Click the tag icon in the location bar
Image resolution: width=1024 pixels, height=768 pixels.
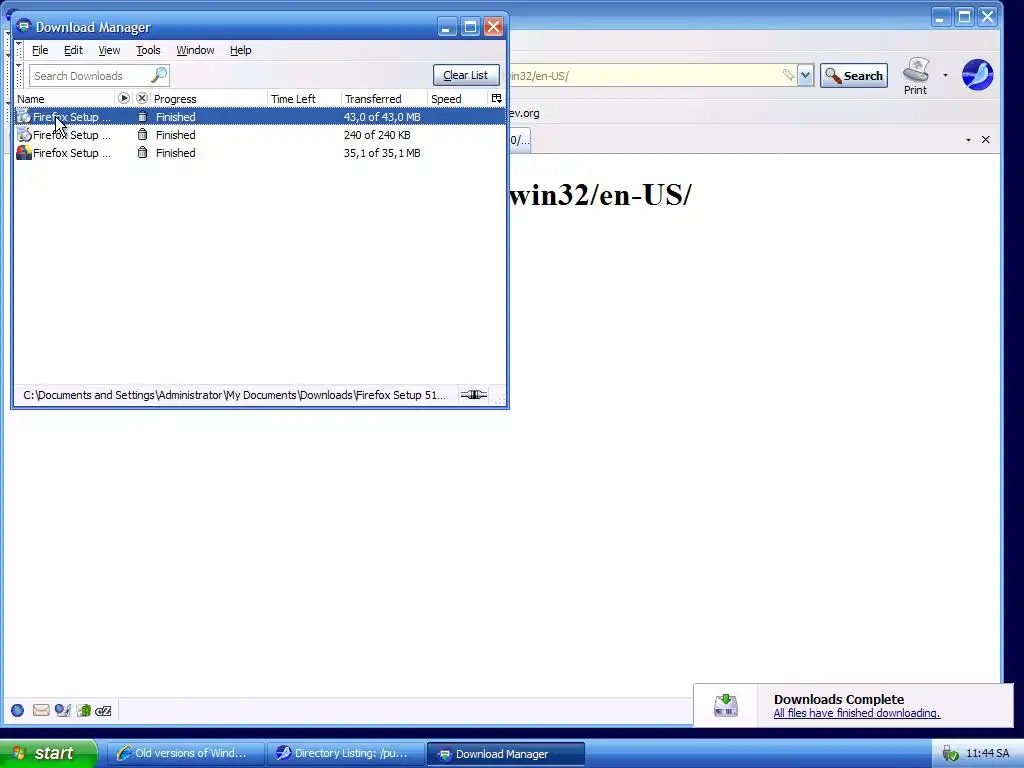(x=788, y=75)
